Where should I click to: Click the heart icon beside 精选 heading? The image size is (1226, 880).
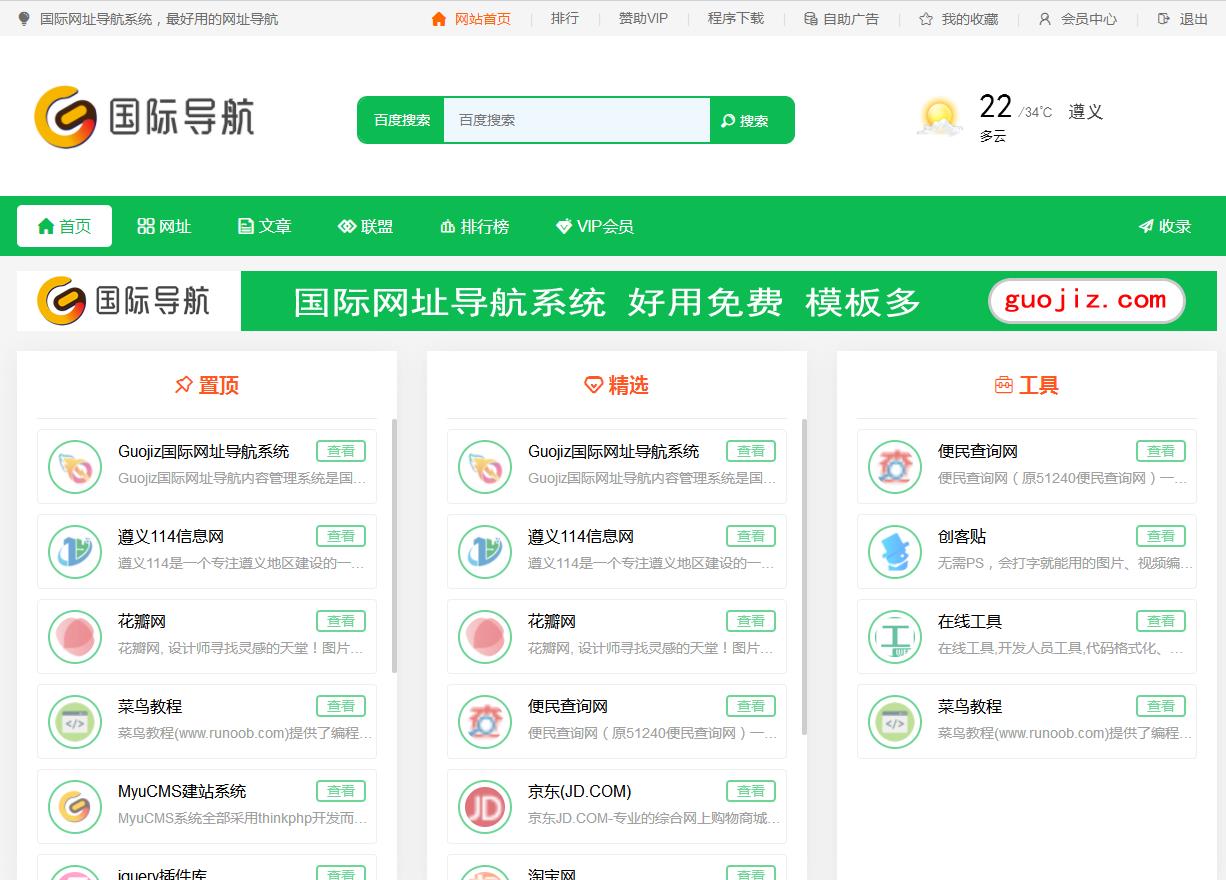click(593, 385)
